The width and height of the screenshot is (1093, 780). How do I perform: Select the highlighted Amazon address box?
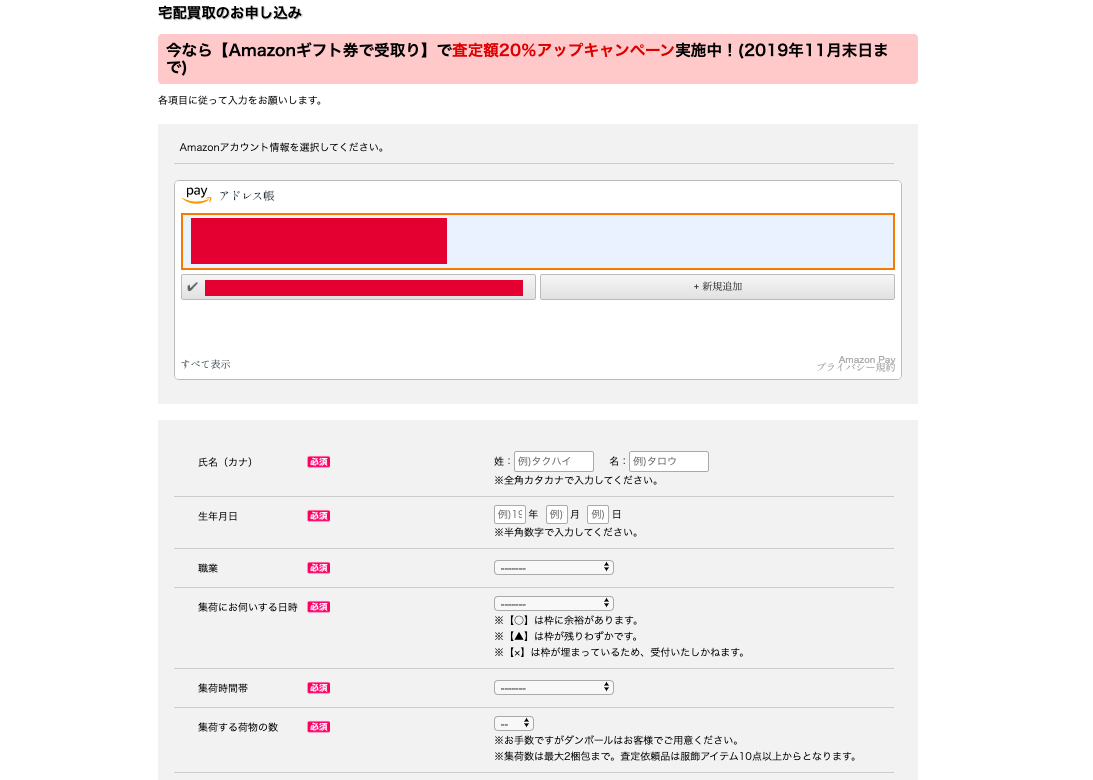coord(537,241)
